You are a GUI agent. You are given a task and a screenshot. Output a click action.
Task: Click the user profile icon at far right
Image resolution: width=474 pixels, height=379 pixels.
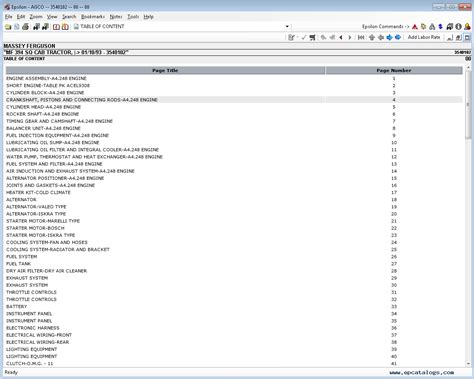pyautogui.click(x=467, y=27)
